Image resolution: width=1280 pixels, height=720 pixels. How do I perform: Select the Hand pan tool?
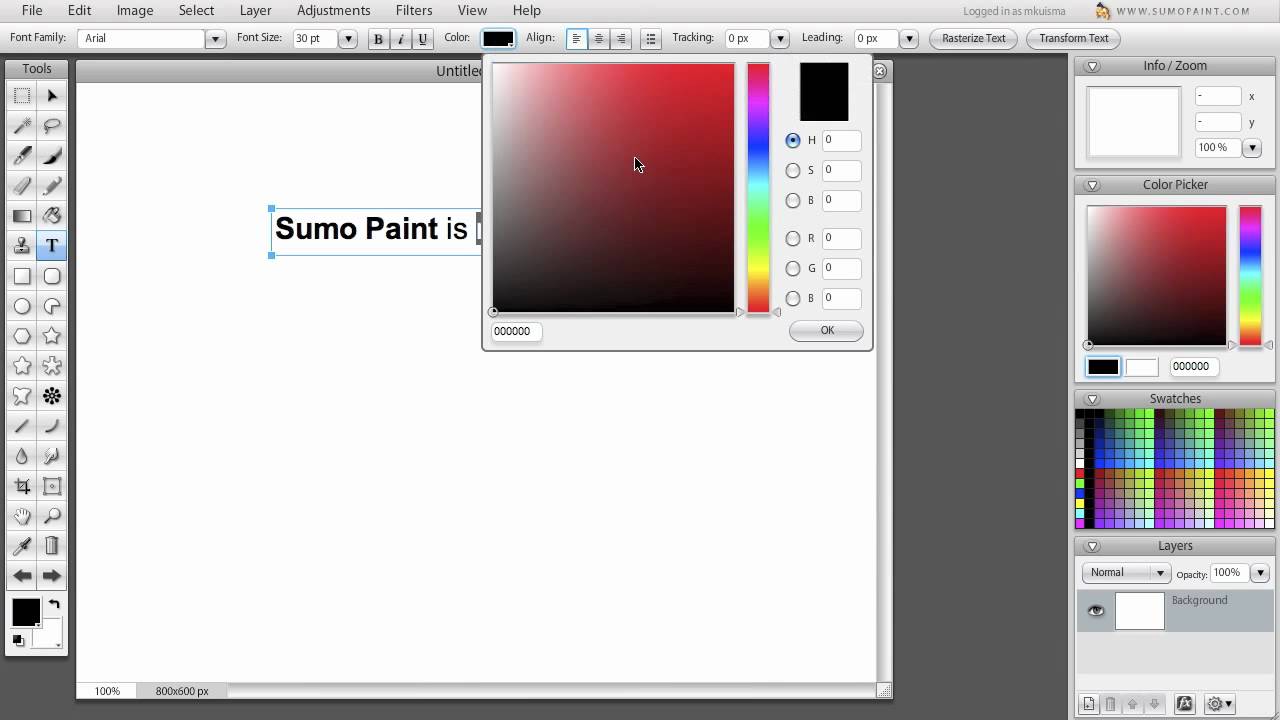click(22, 516)
